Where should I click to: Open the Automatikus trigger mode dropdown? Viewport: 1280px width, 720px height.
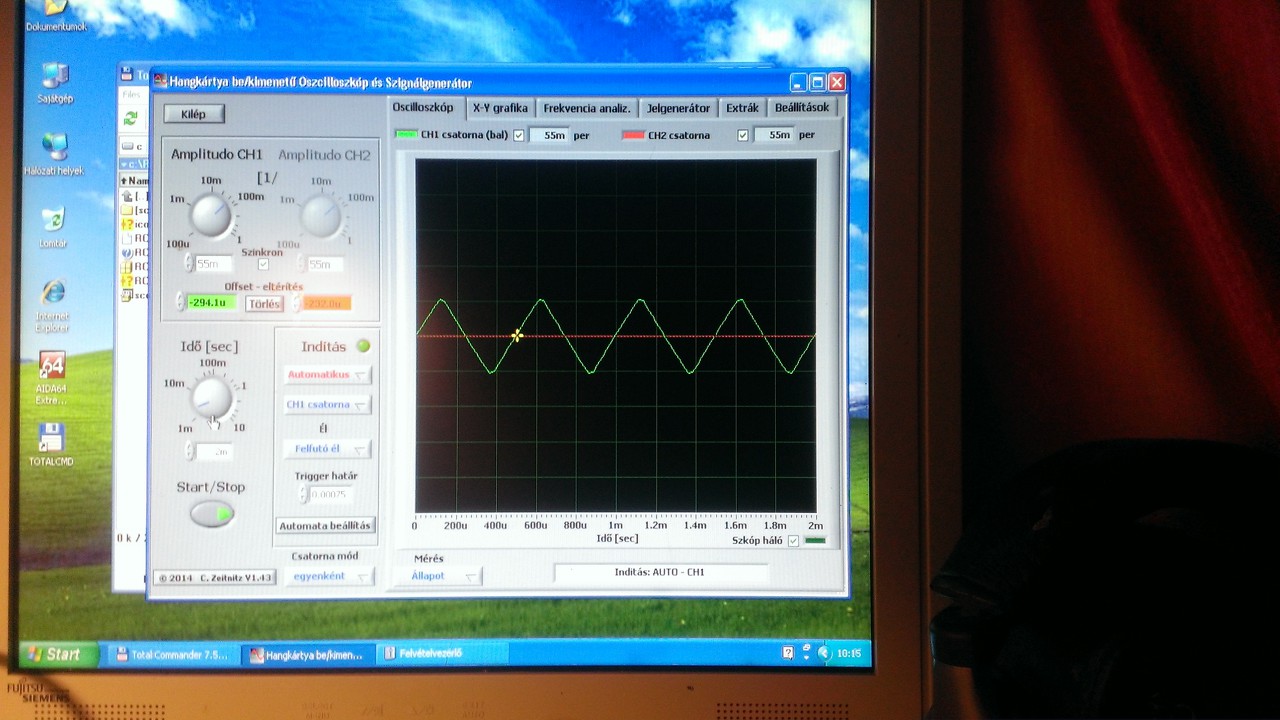click(327, 375)
